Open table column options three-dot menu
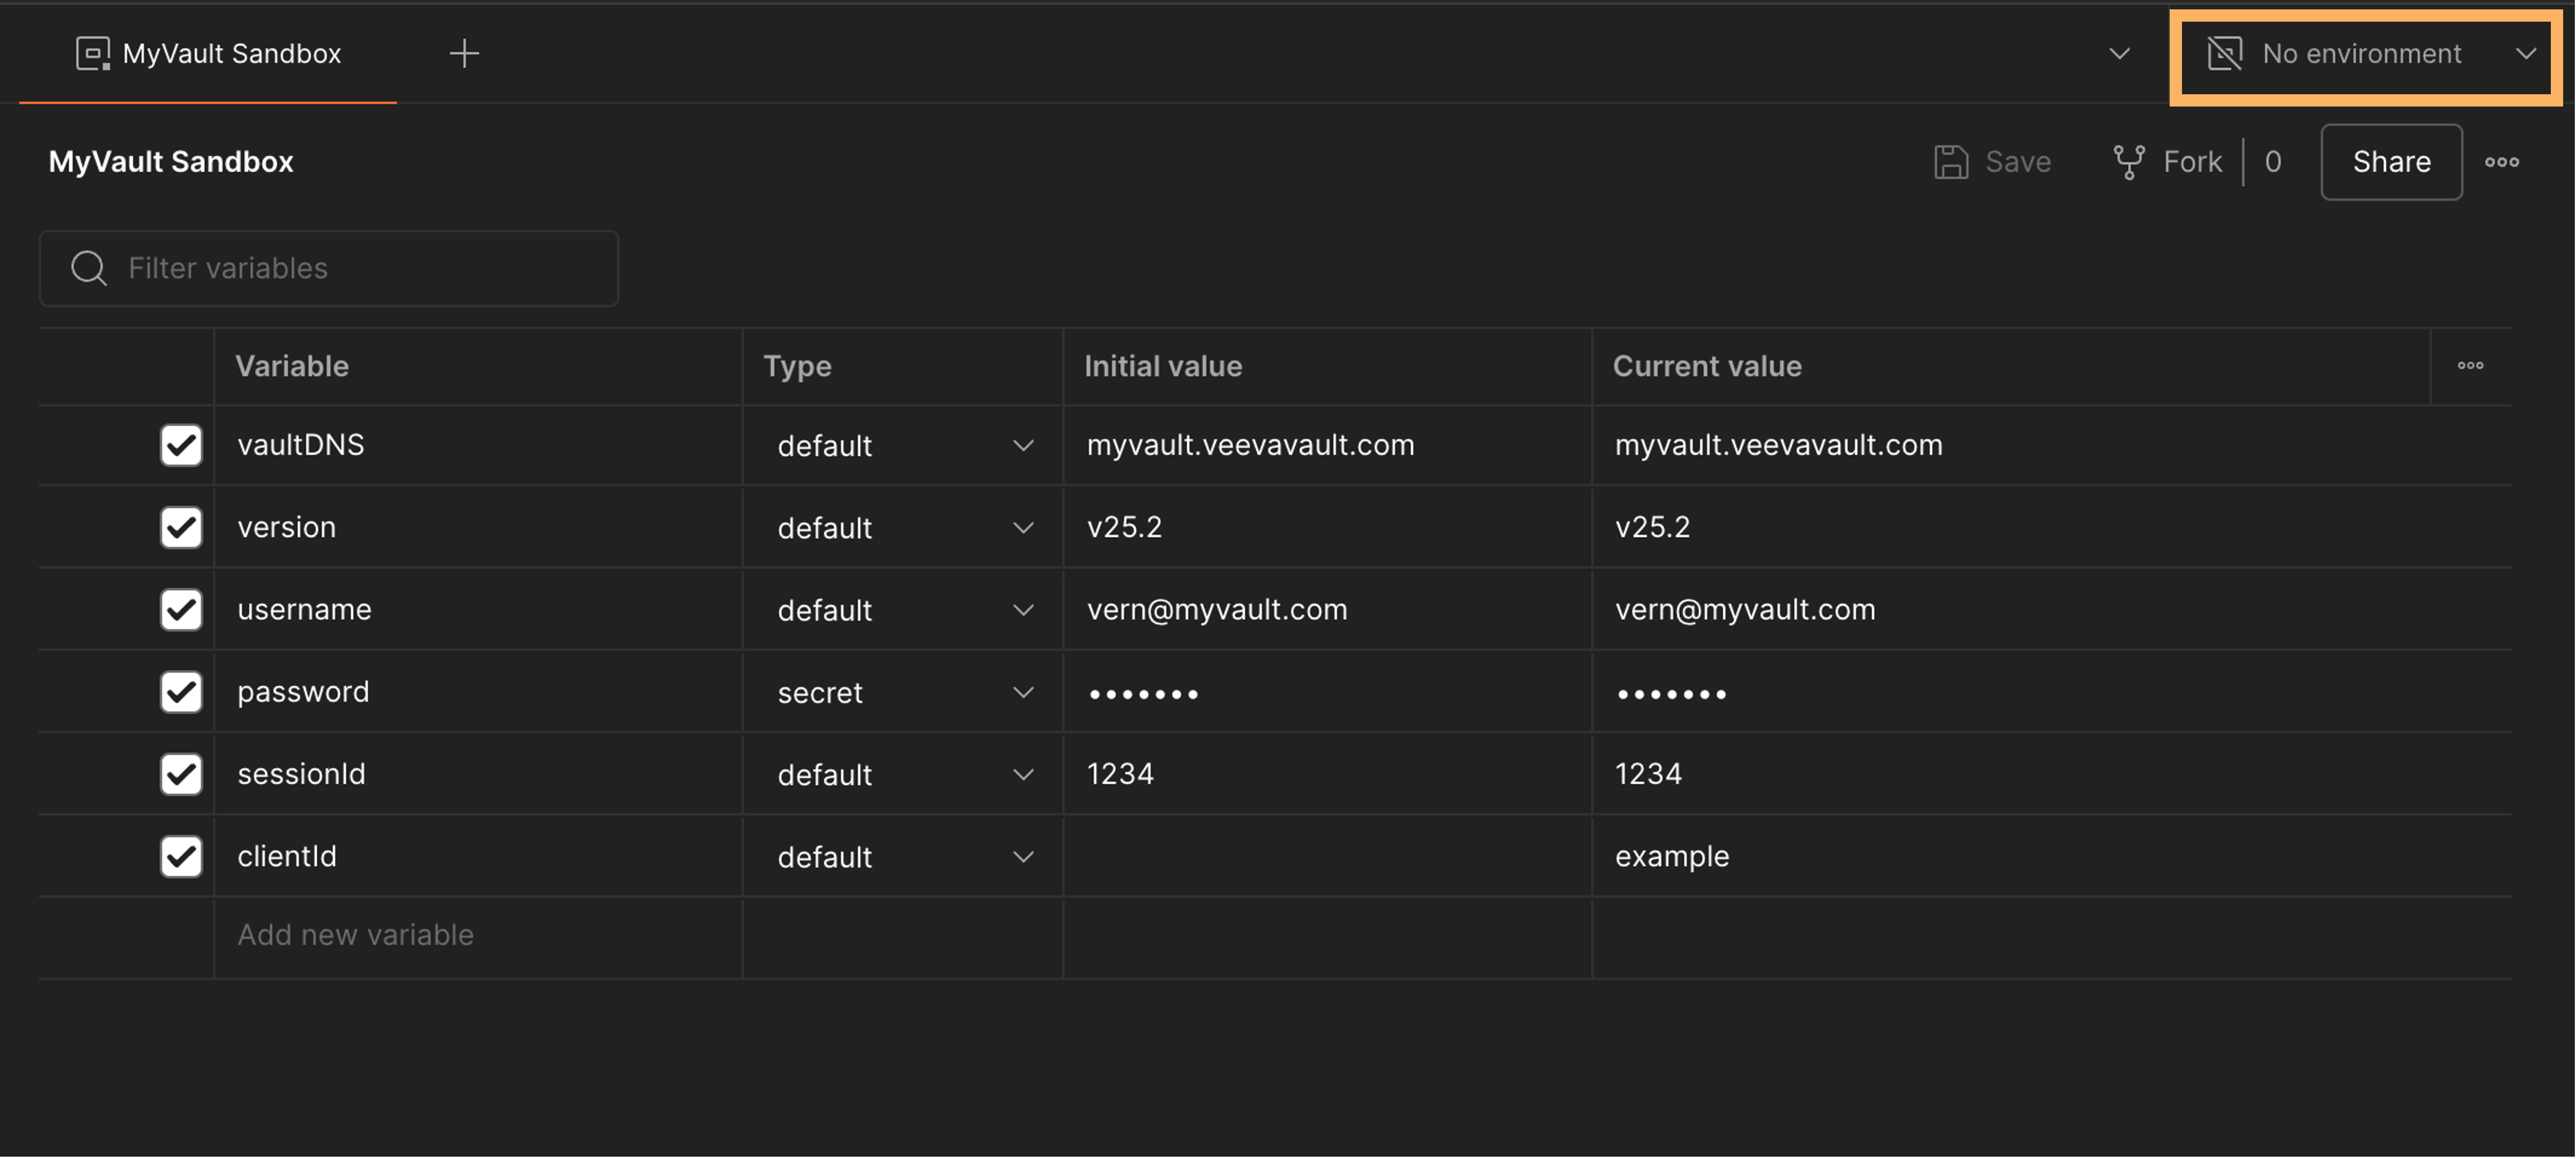The image size is (2576, 1159). [x=2470, y=366]
